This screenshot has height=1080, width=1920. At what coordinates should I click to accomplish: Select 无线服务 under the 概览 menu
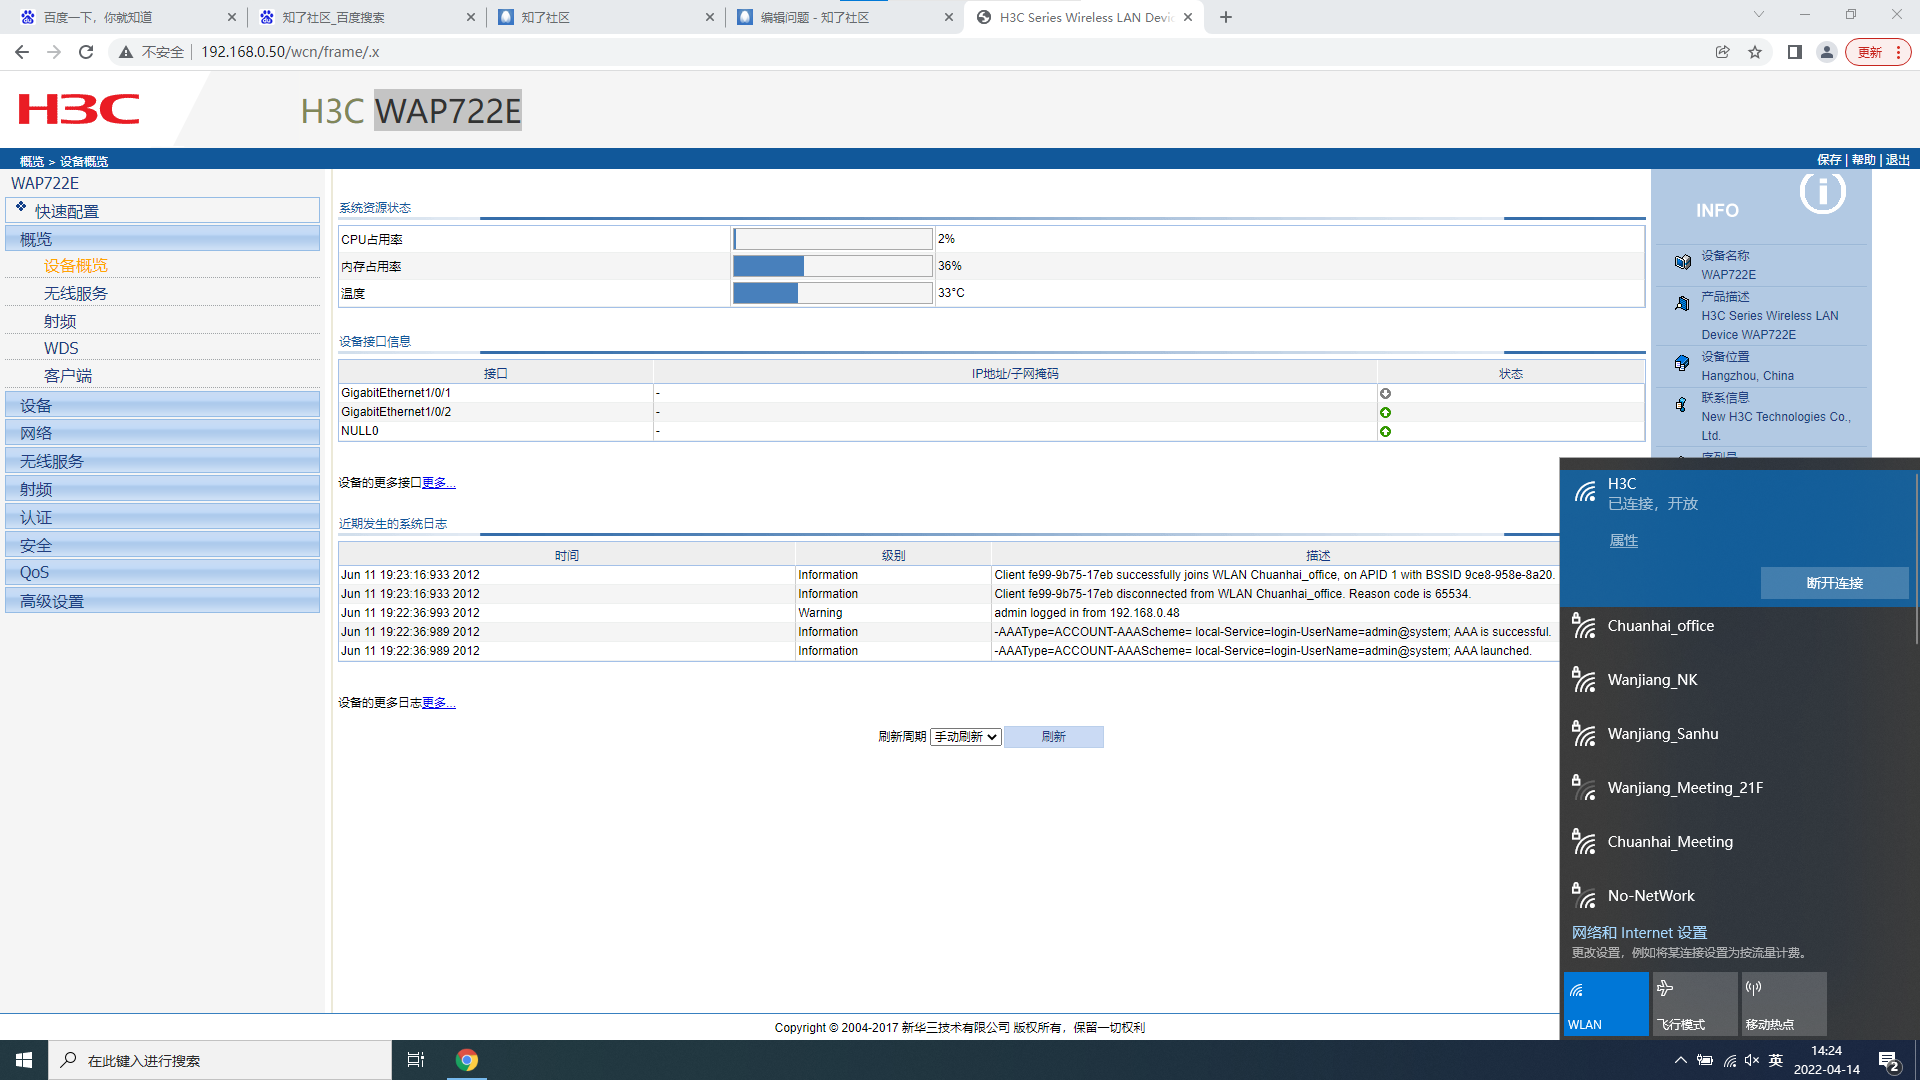[x=76, y=293]
